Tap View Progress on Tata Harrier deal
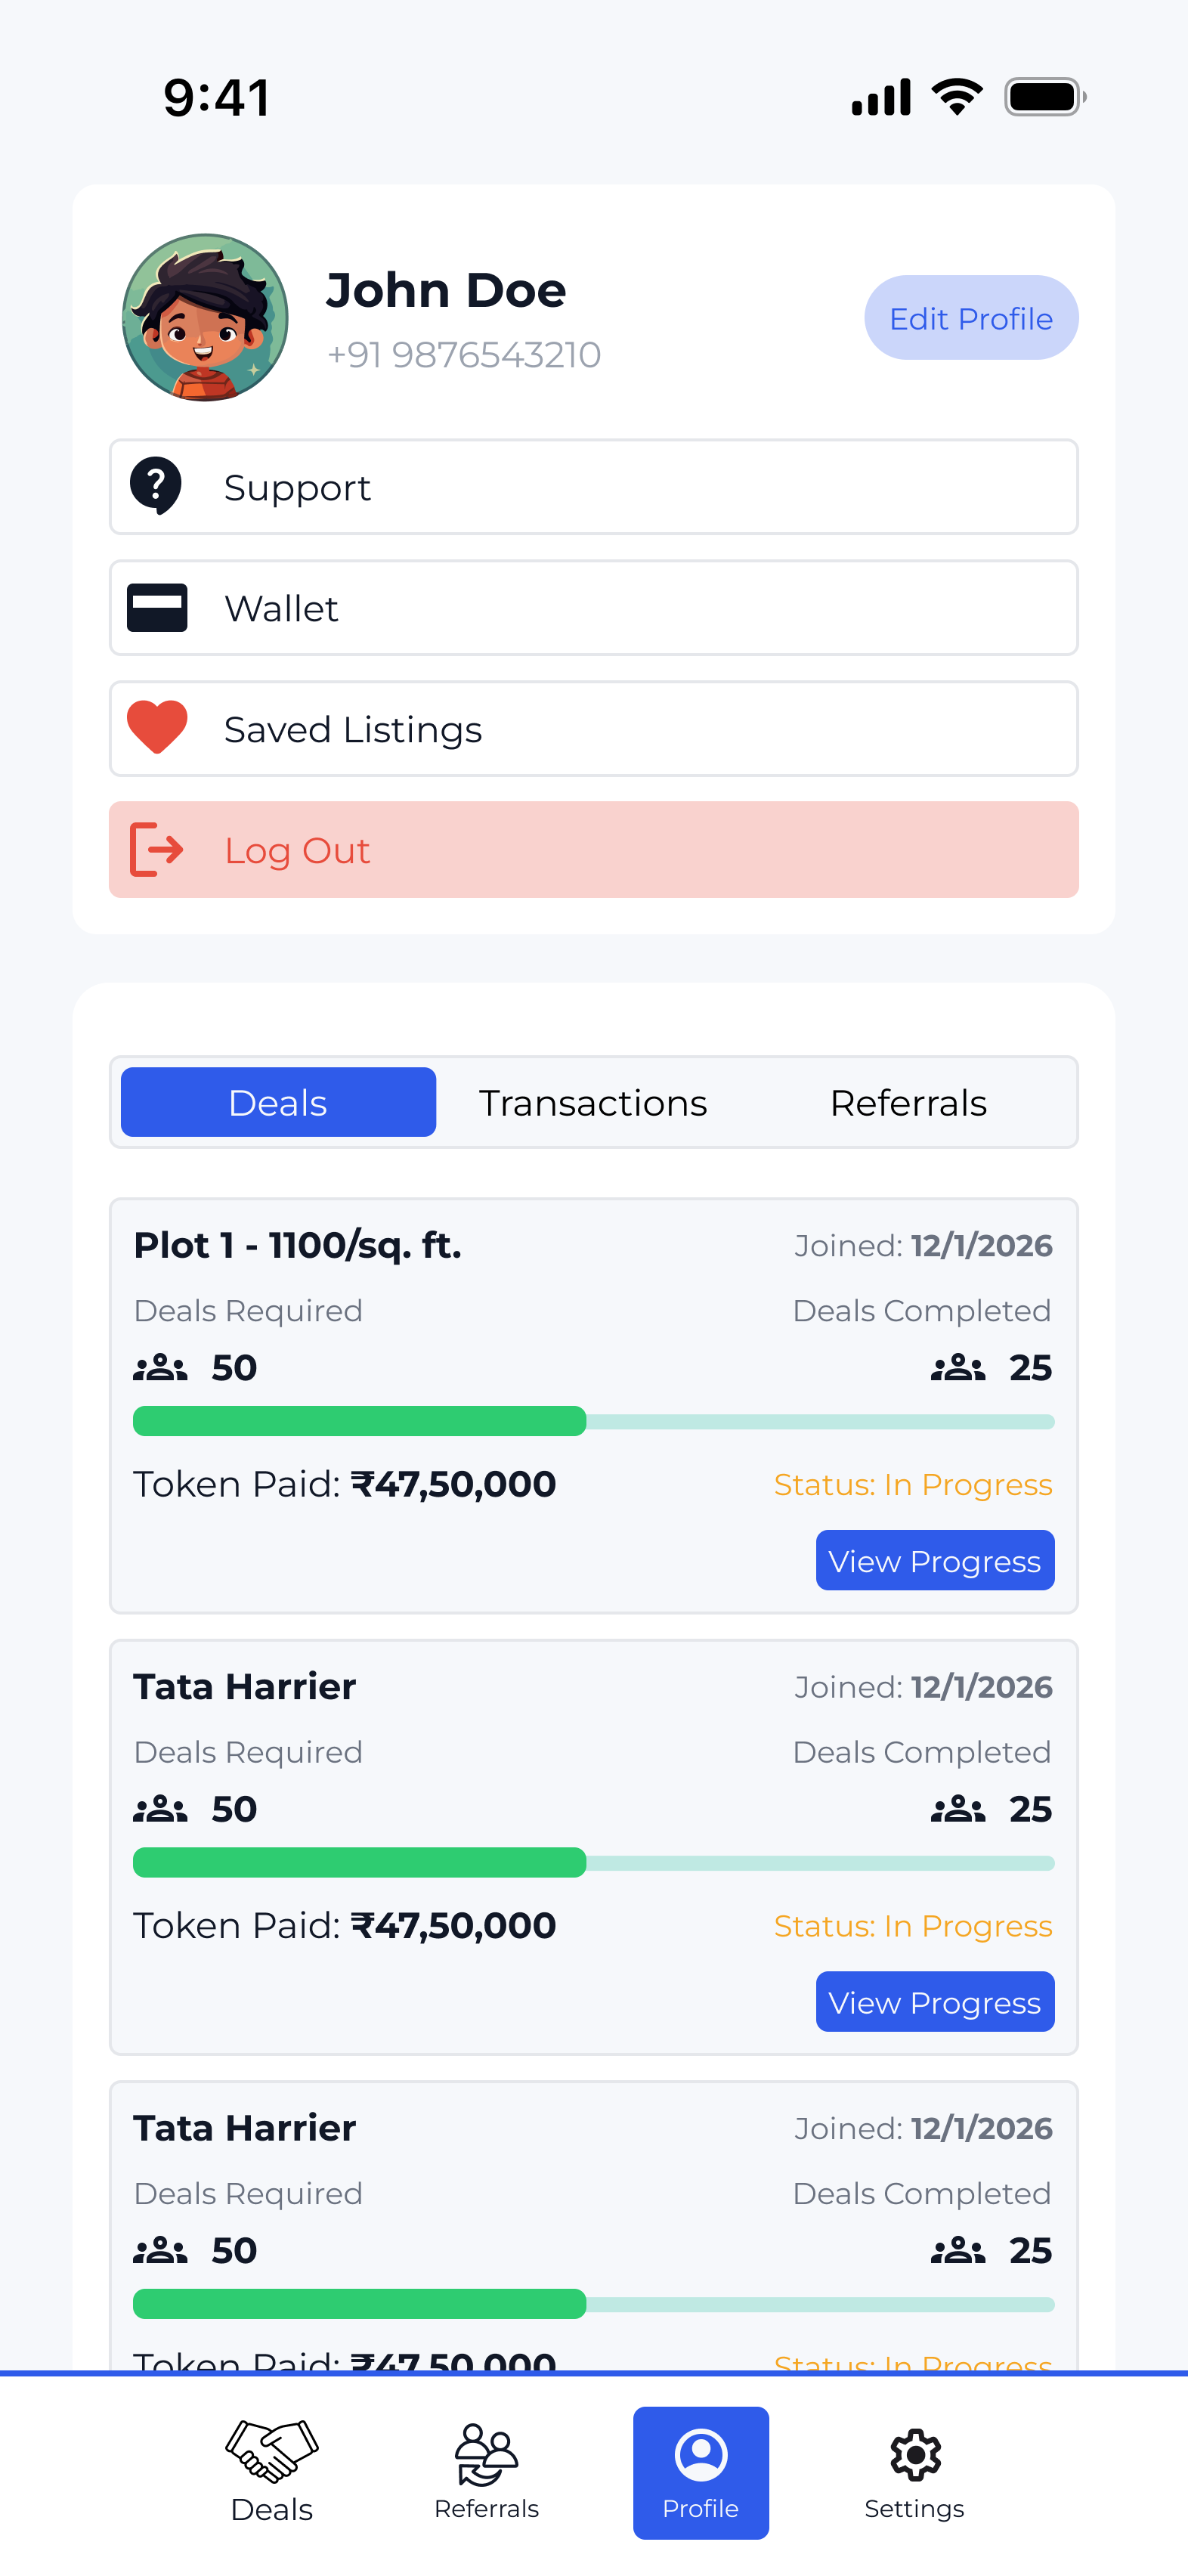Screen dimensions: 1188x2576 (934, 2001)
